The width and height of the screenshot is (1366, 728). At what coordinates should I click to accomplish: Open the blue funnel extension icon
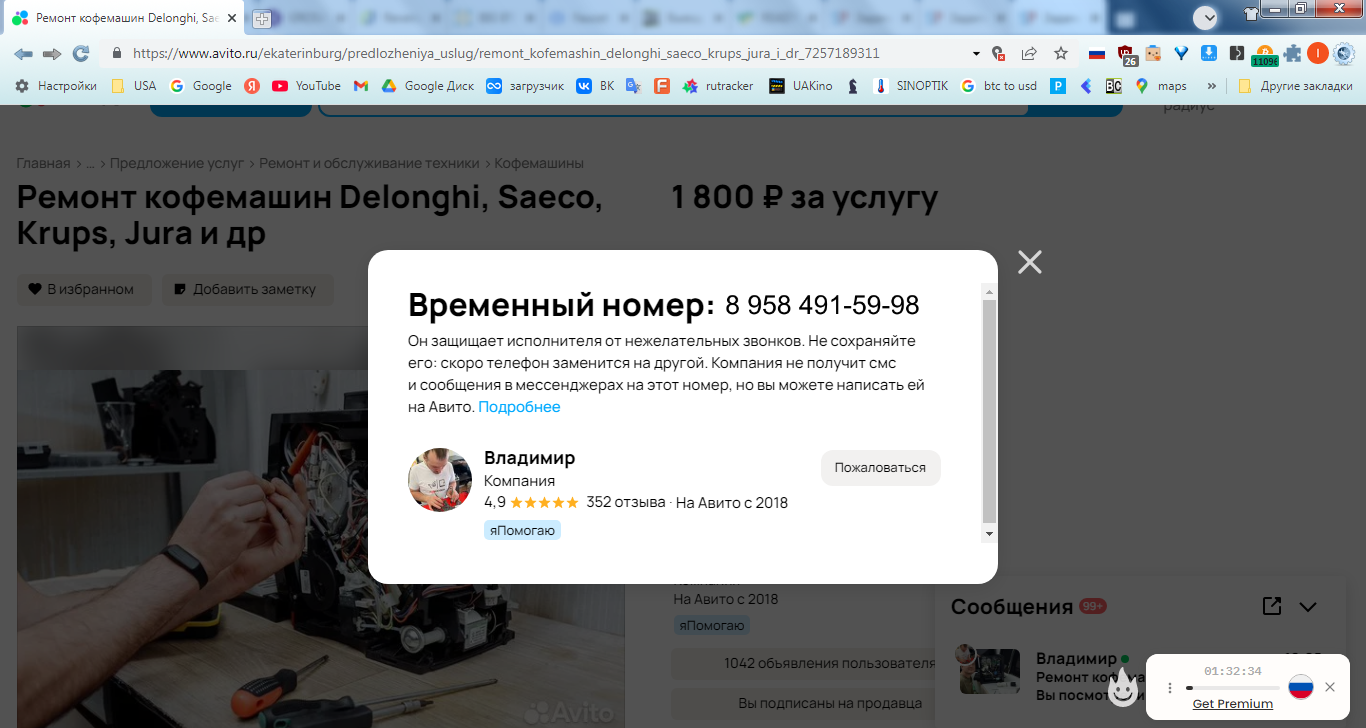[x=1181, y=53]
